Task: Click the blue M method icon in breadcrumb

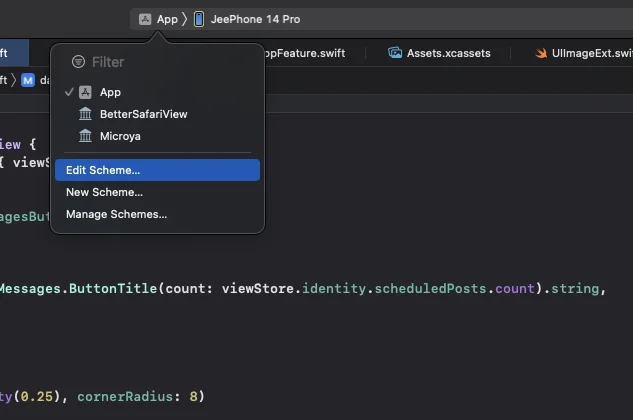Action: (x=28, y=80)
